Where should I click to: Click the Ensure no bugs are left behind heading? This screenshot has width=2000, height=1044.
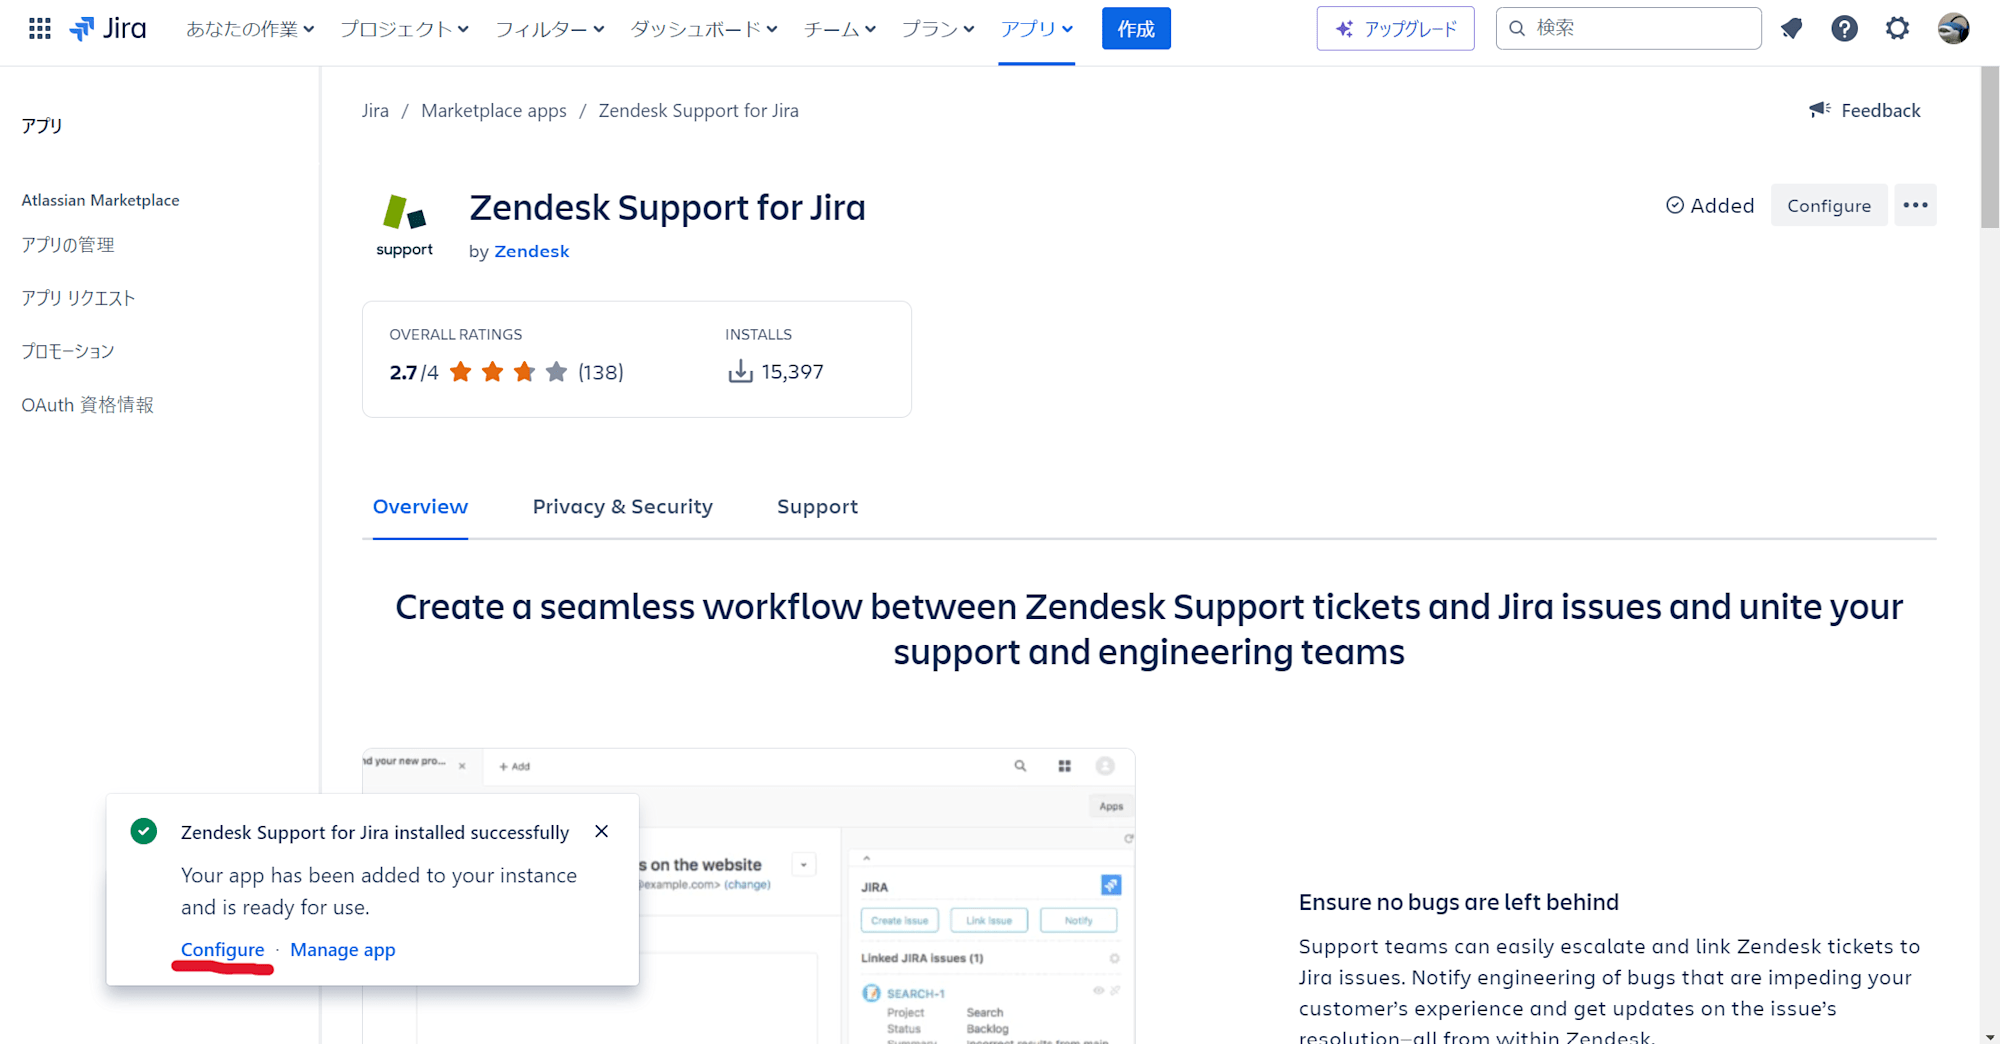pyautogui.click(x=1458, y=902)
